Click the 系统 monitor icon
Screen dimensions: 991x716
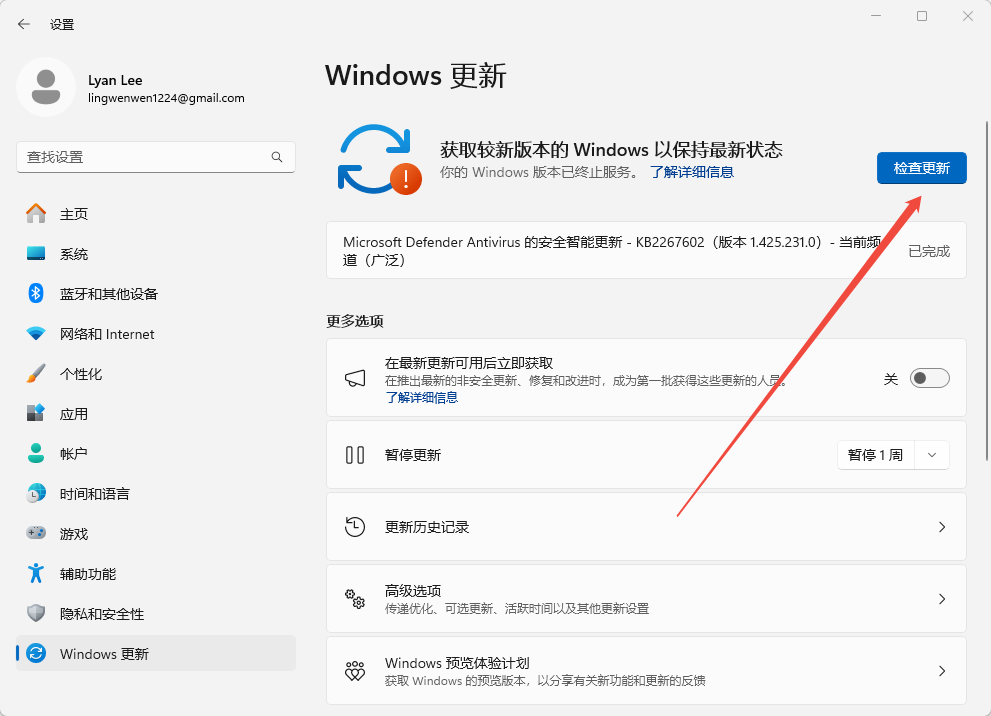click(36, 253)
